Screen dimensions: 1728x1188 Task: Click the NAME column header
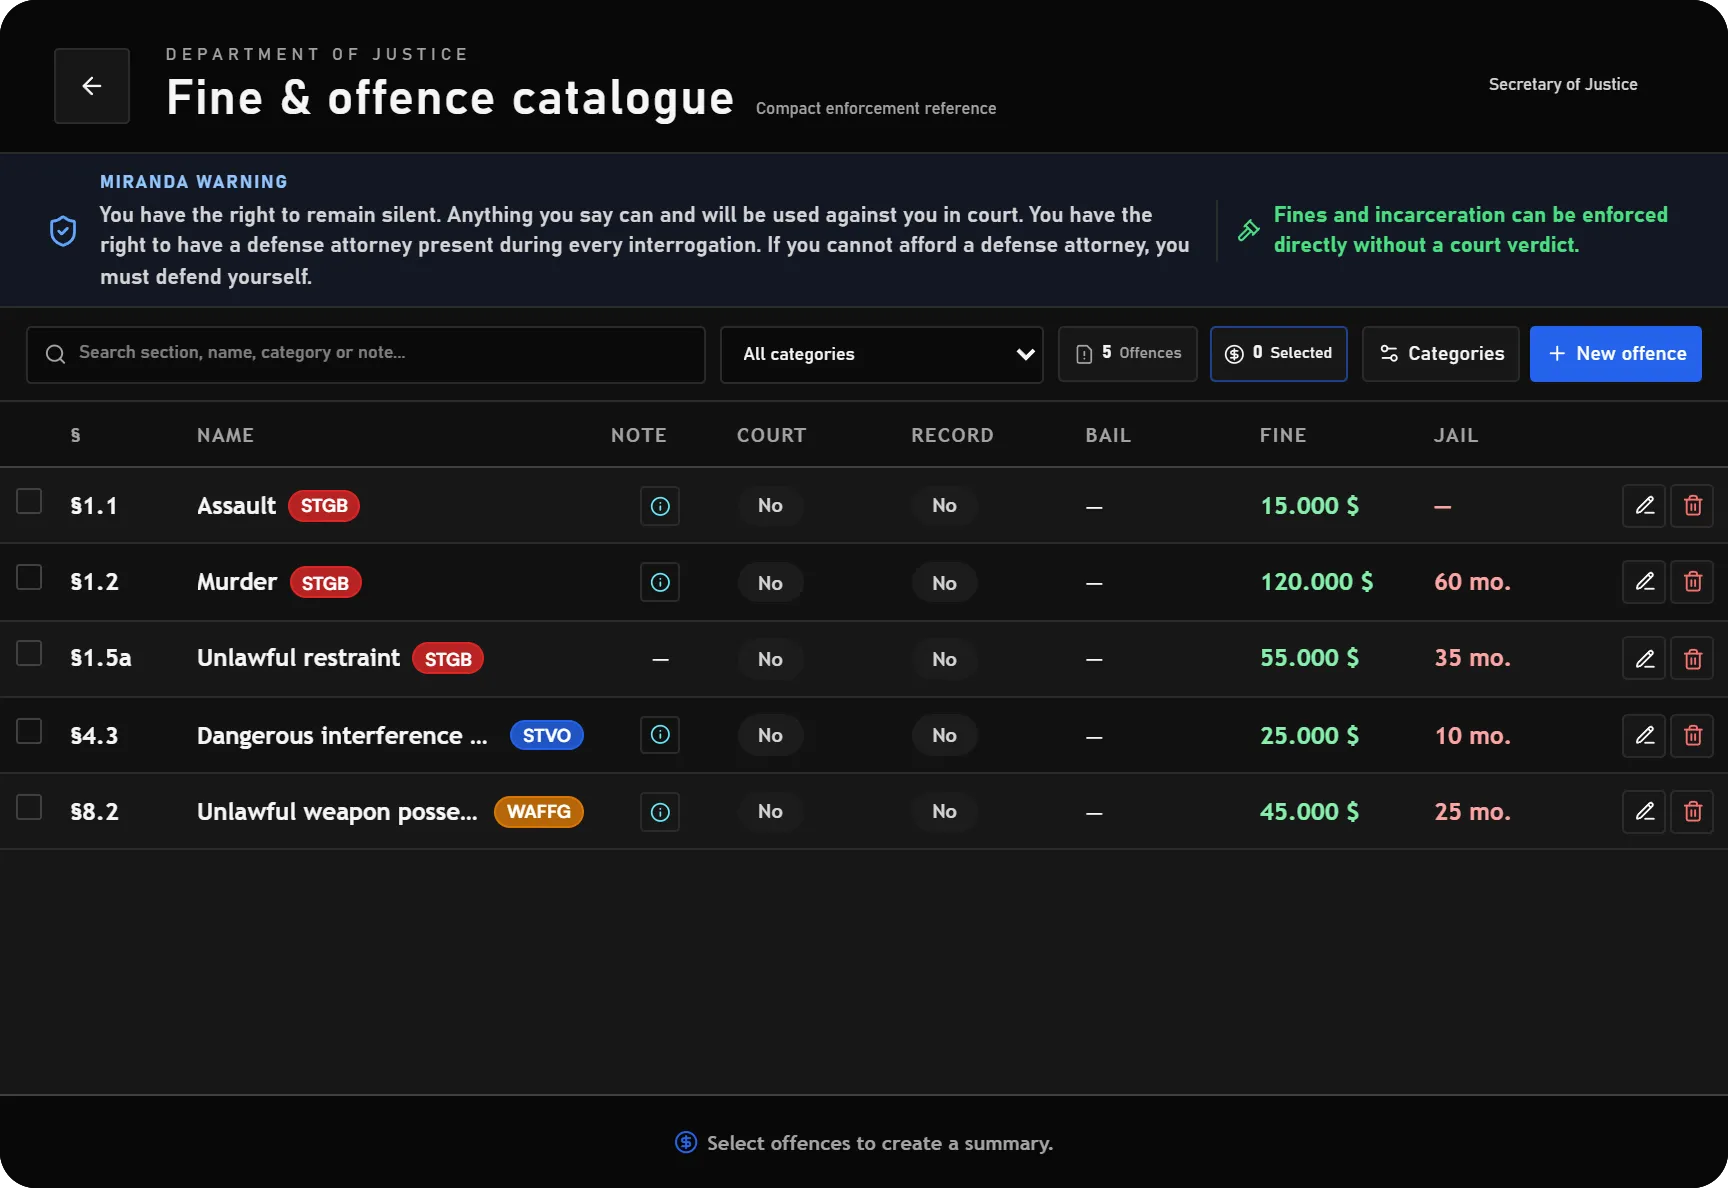click(x=225, y=435)
